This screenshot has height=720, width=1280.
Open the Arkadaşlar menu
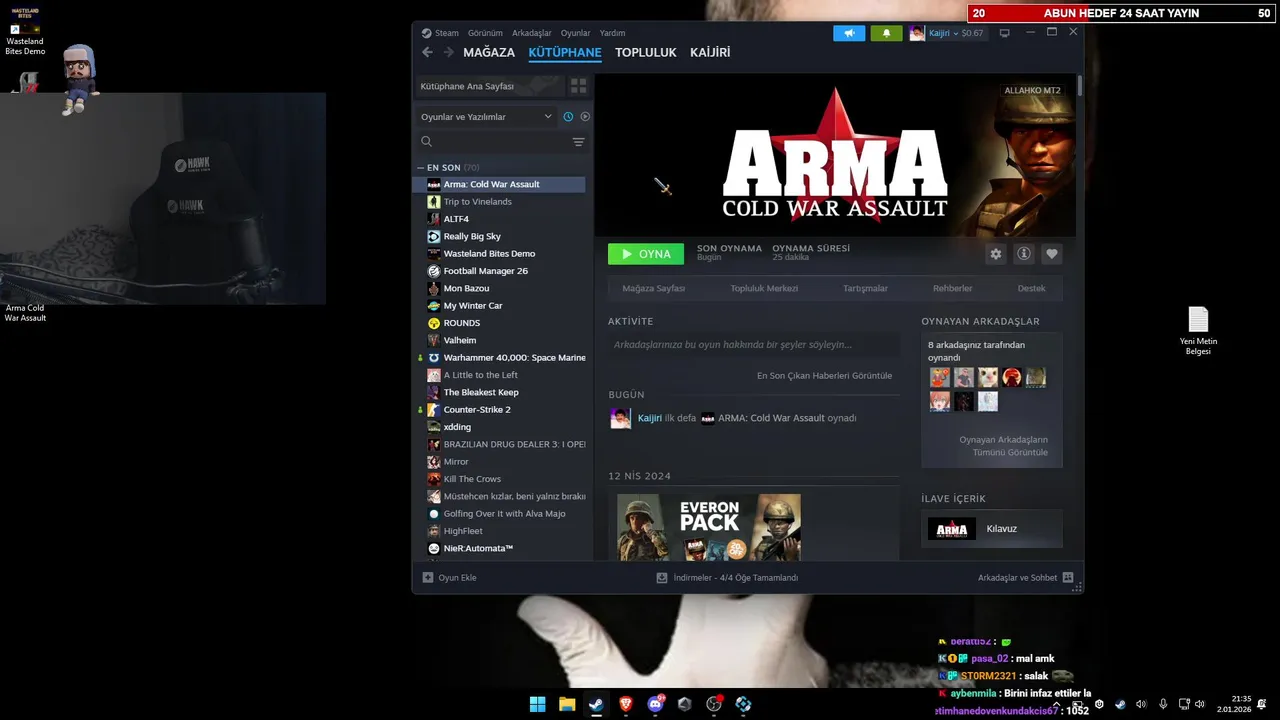pyautogui.click(x=532, y=33)
